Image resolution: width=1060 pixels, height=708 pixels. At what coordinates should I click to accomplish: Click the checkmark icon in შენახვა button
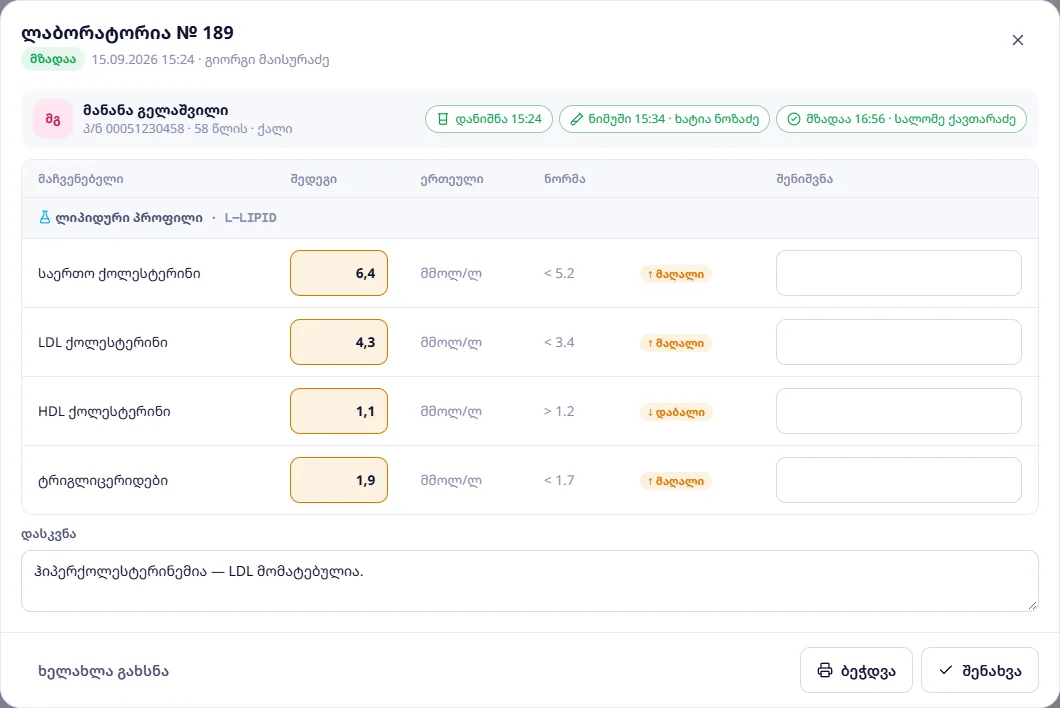946,670
